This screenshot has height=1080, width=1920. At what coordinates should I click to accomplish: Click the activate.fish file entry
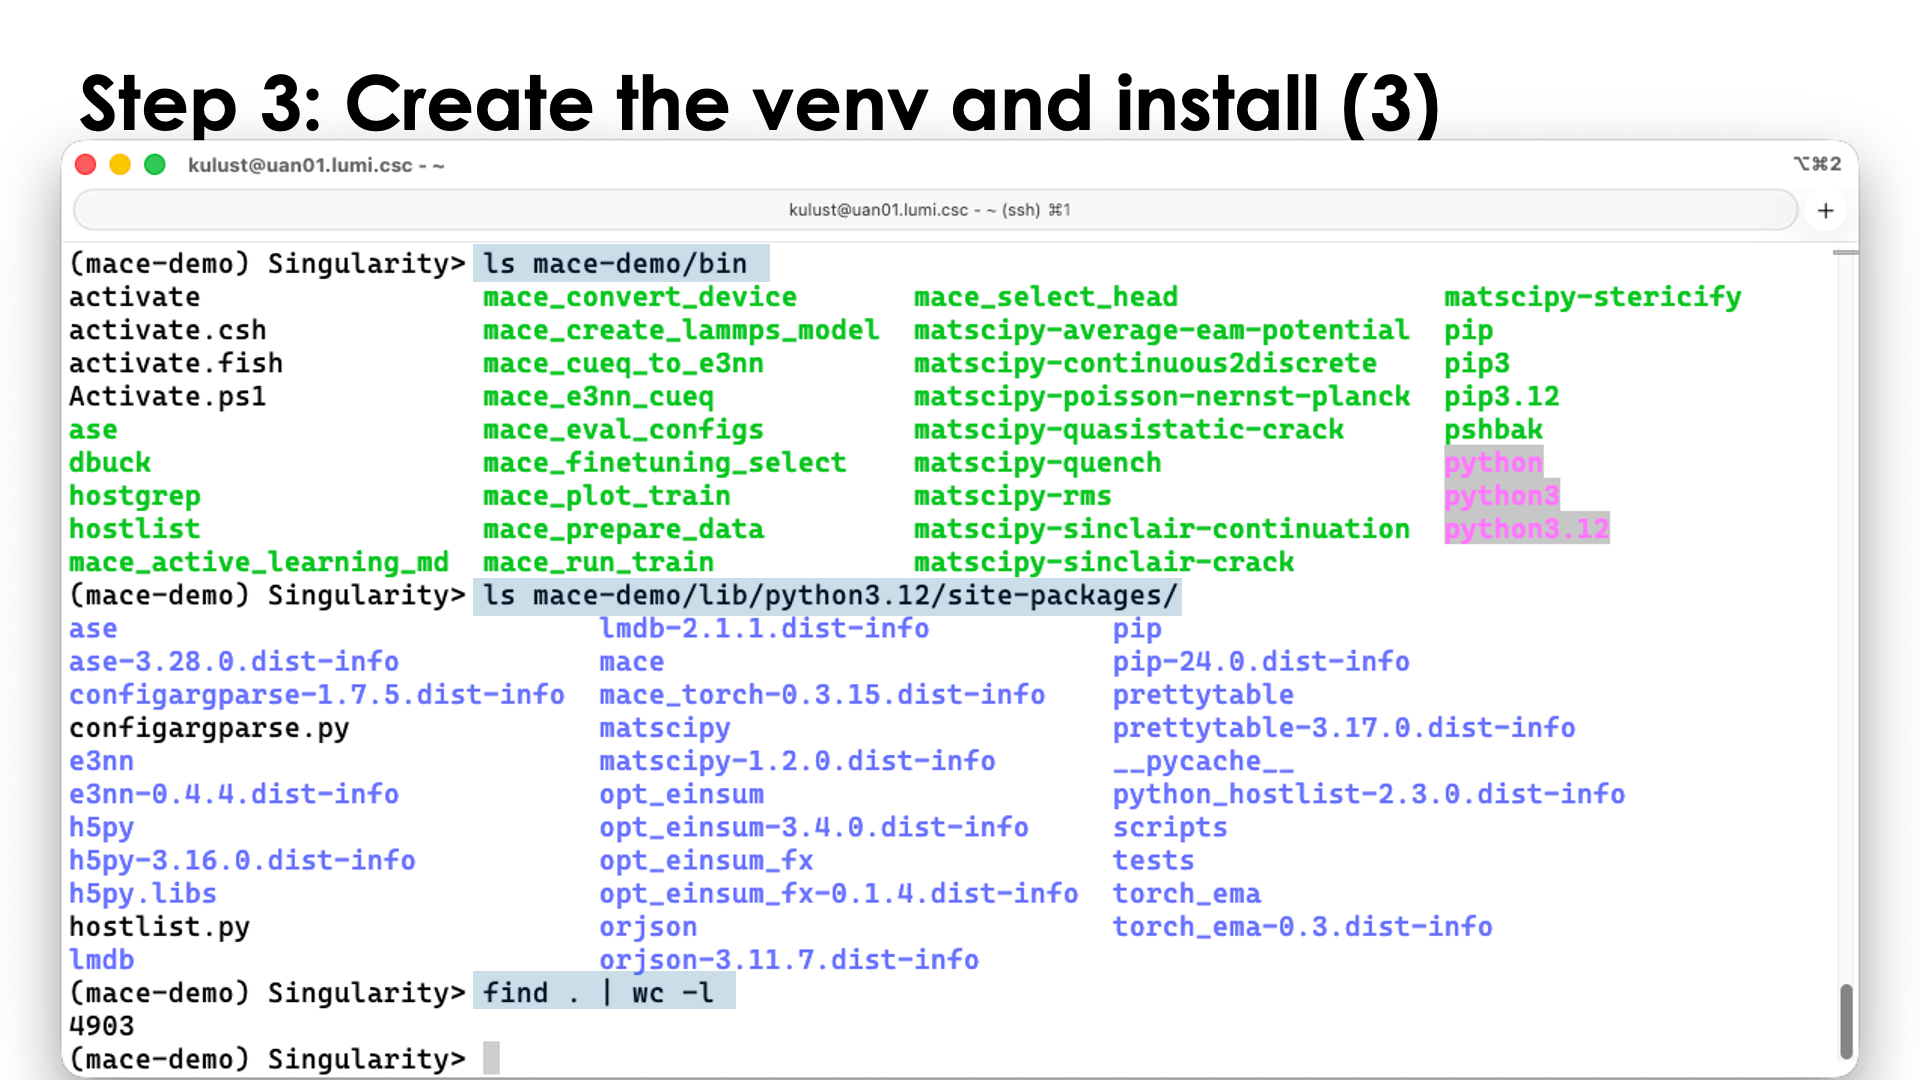click(x=175, y=363)
